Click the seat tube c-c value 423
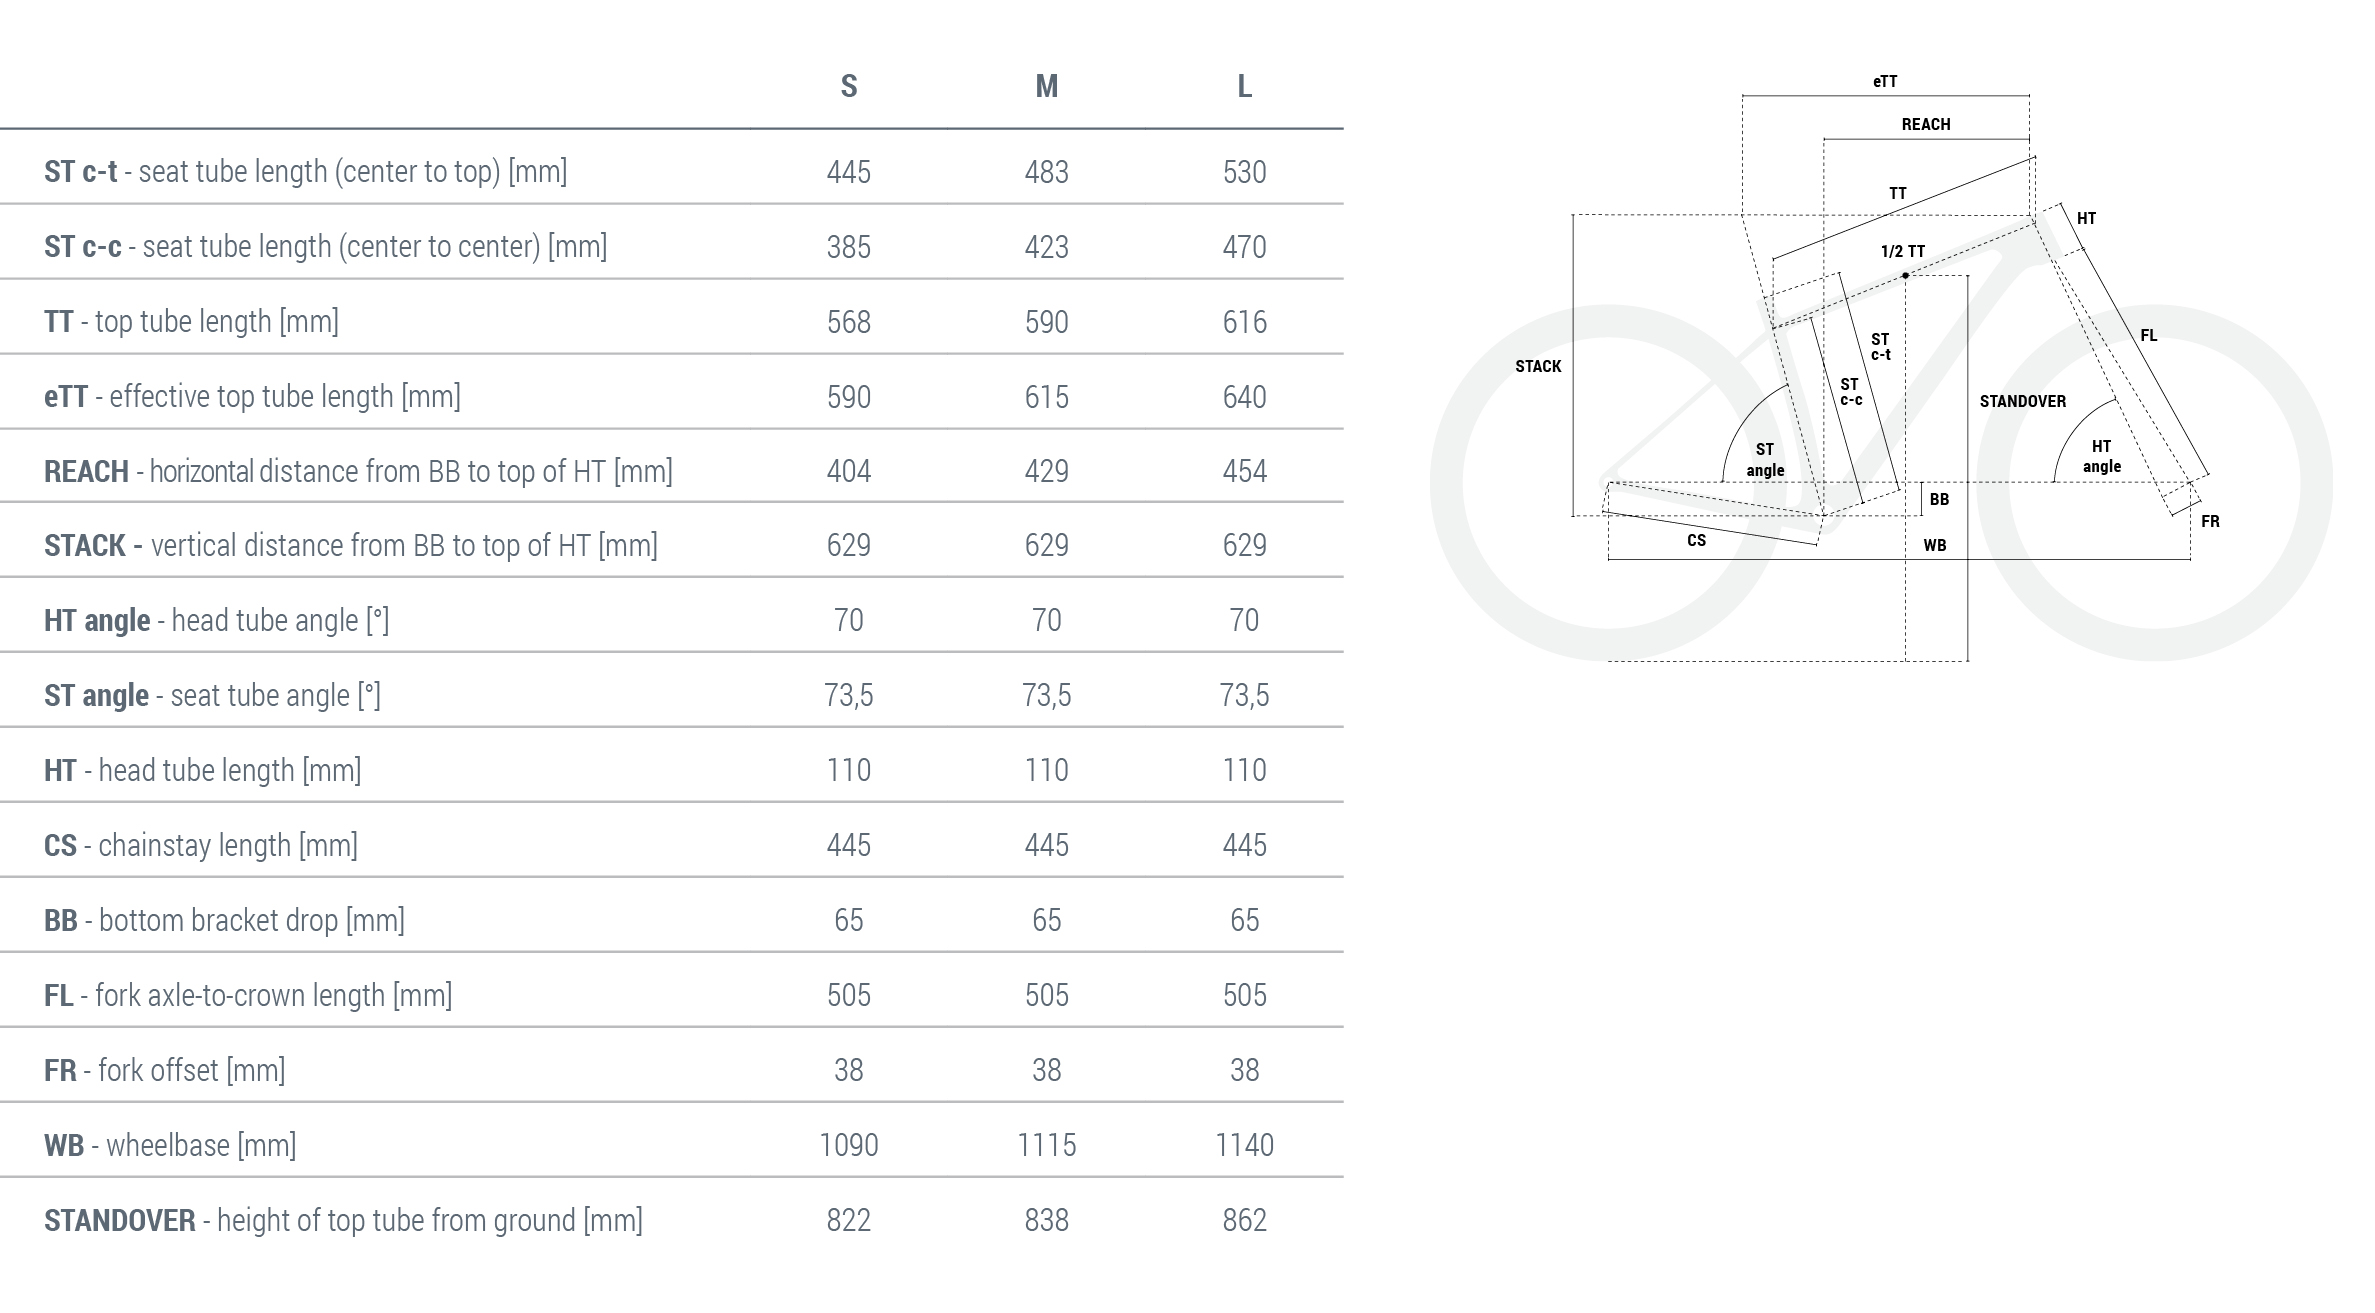Screen dimensions: 2375x1313 1046,247
